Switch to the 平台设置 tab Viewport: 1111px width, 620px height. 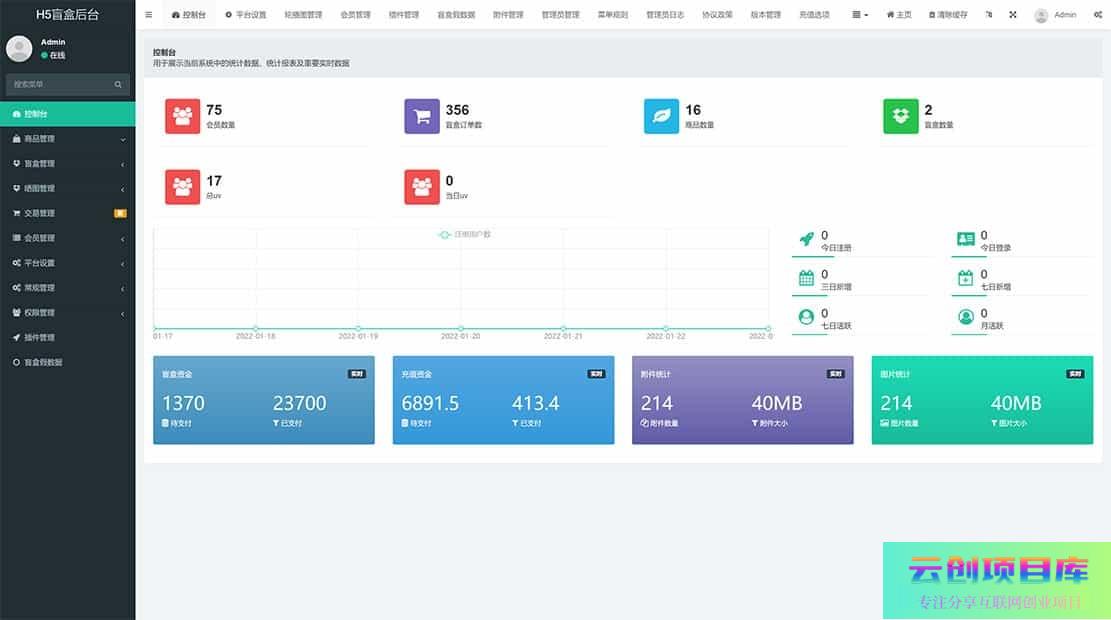[245, 15]
